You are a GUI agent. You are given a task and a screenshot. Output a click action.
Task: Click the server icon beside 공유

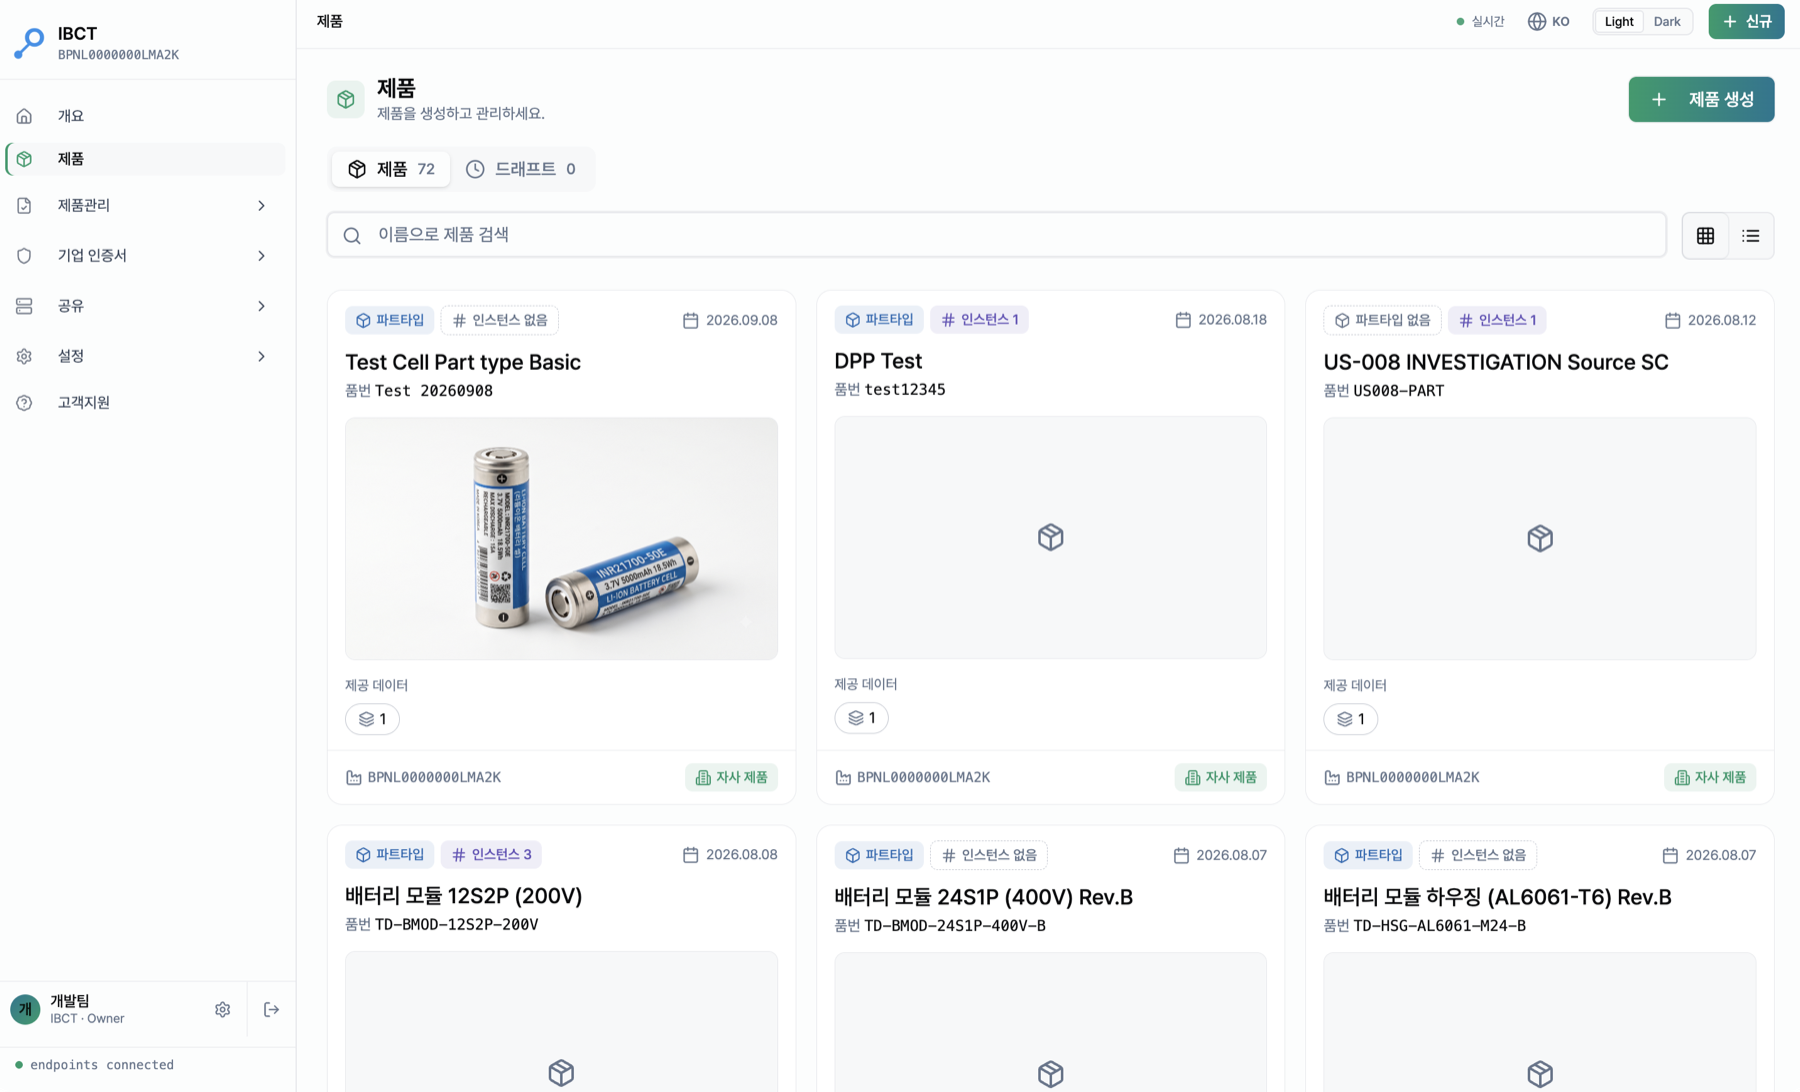click(24, 306)
